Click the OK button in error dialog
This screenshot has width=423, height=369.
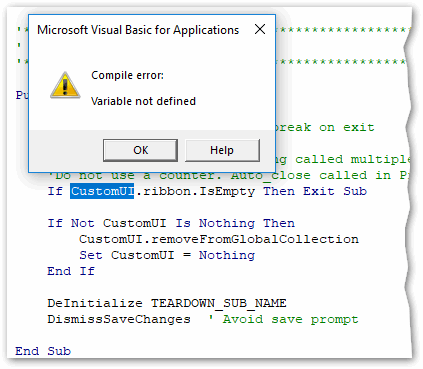(x=140, y=150)
